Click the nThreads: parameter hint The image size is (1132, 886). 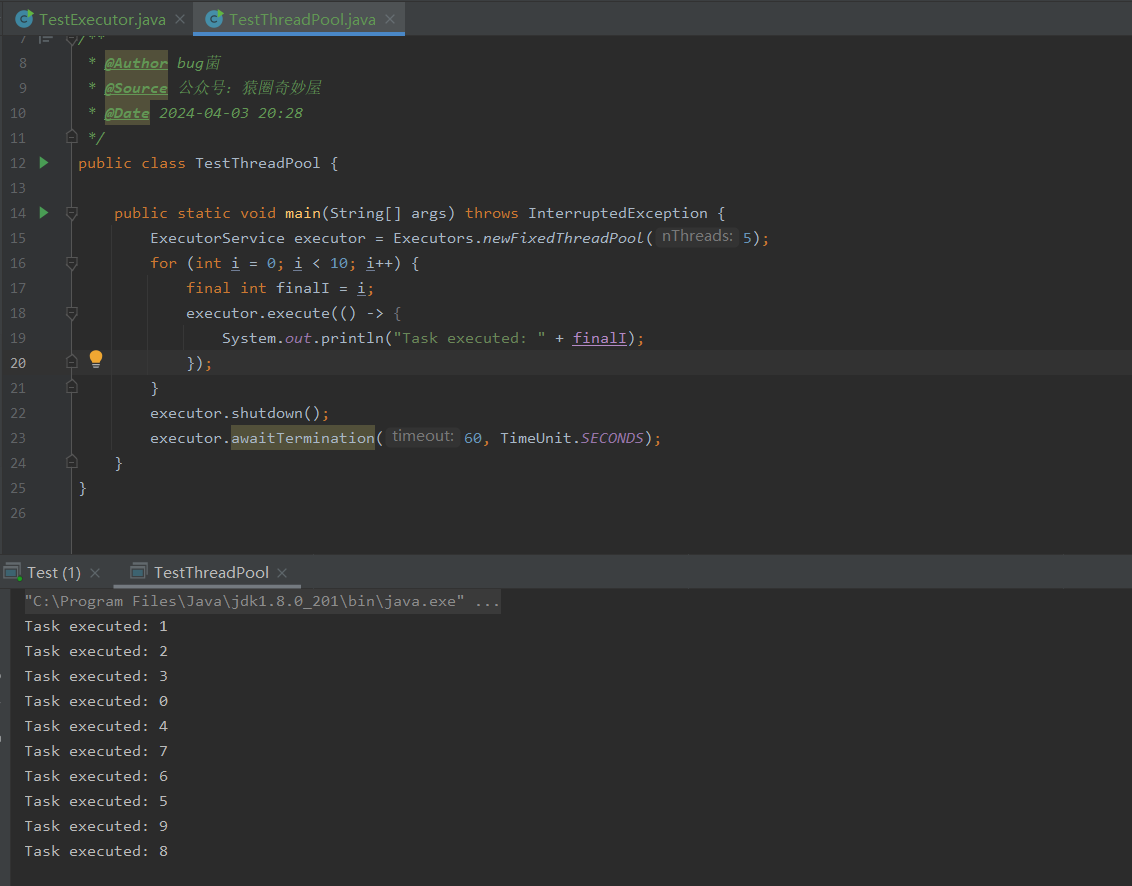[697, 237]
